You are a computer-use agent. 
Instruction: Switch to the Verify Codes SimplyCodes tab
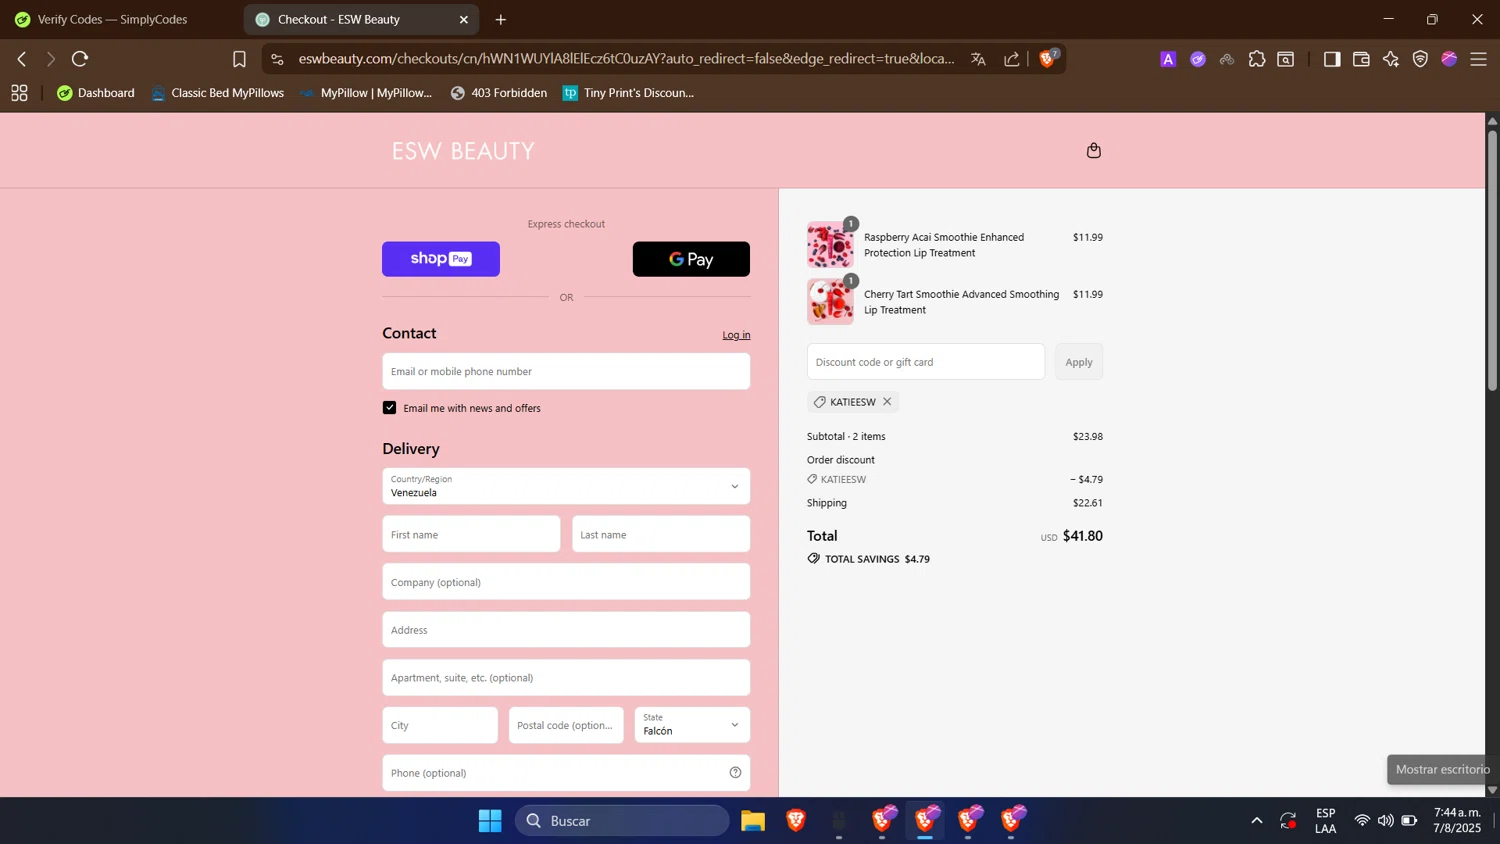pos(112,19)
